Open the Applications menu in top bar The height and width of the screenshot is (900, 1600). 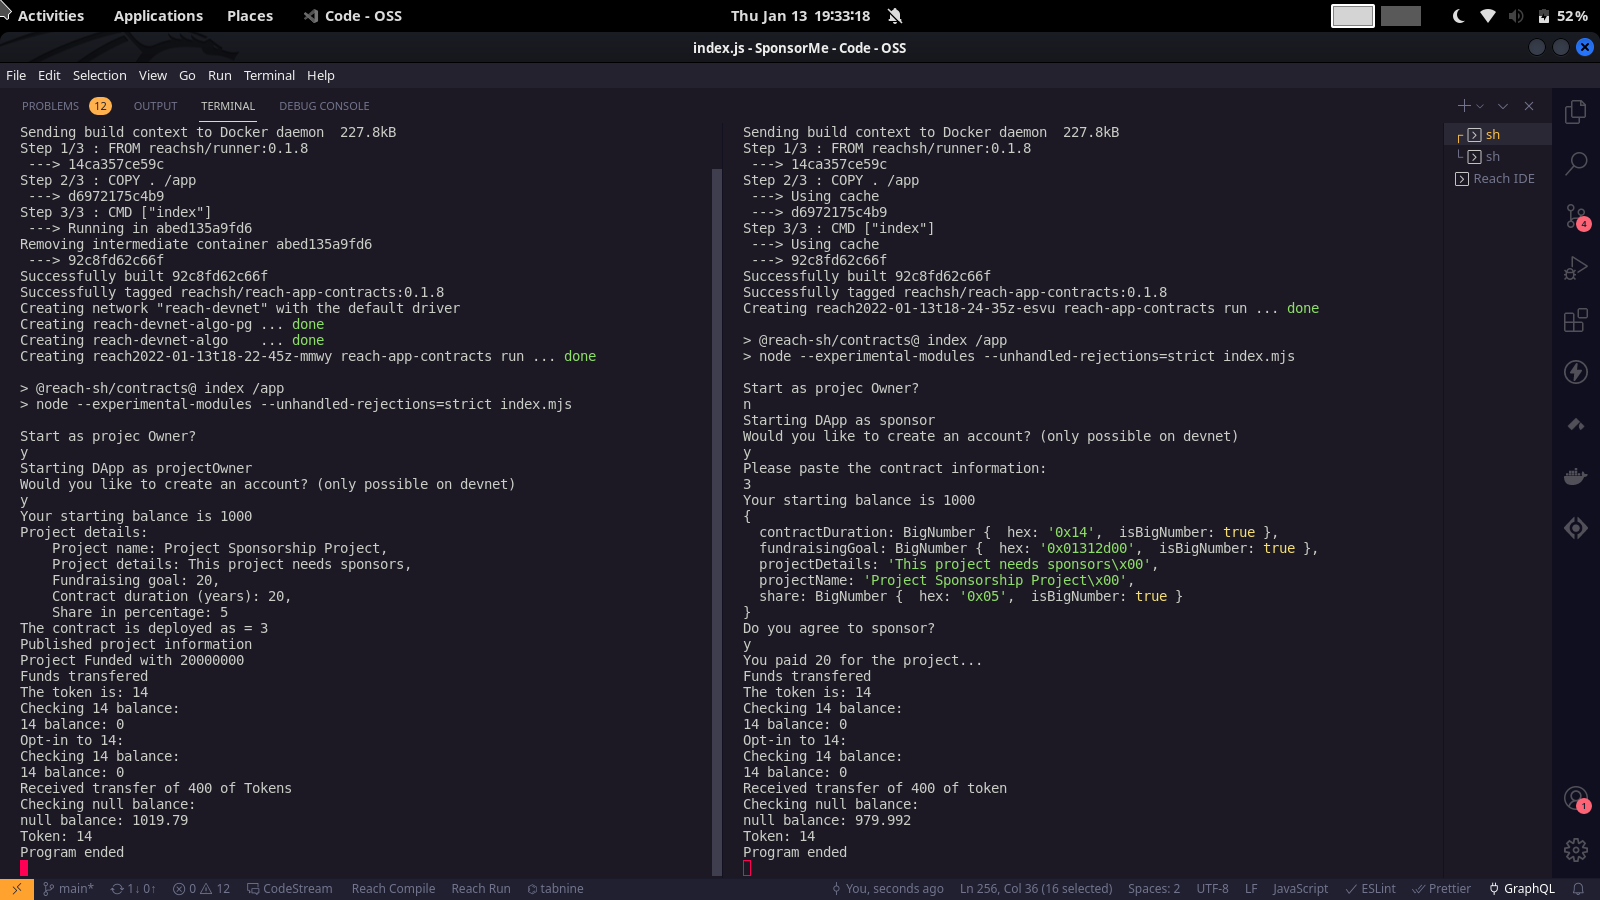[158, 16]
